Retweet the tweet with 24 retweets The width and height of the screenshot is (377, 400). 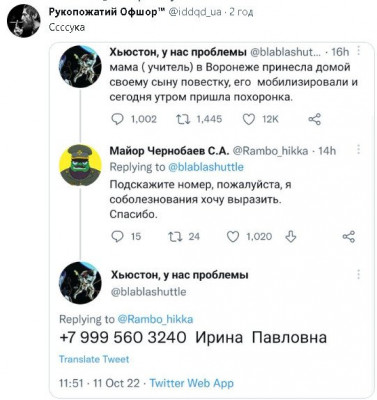click(175, 237)
